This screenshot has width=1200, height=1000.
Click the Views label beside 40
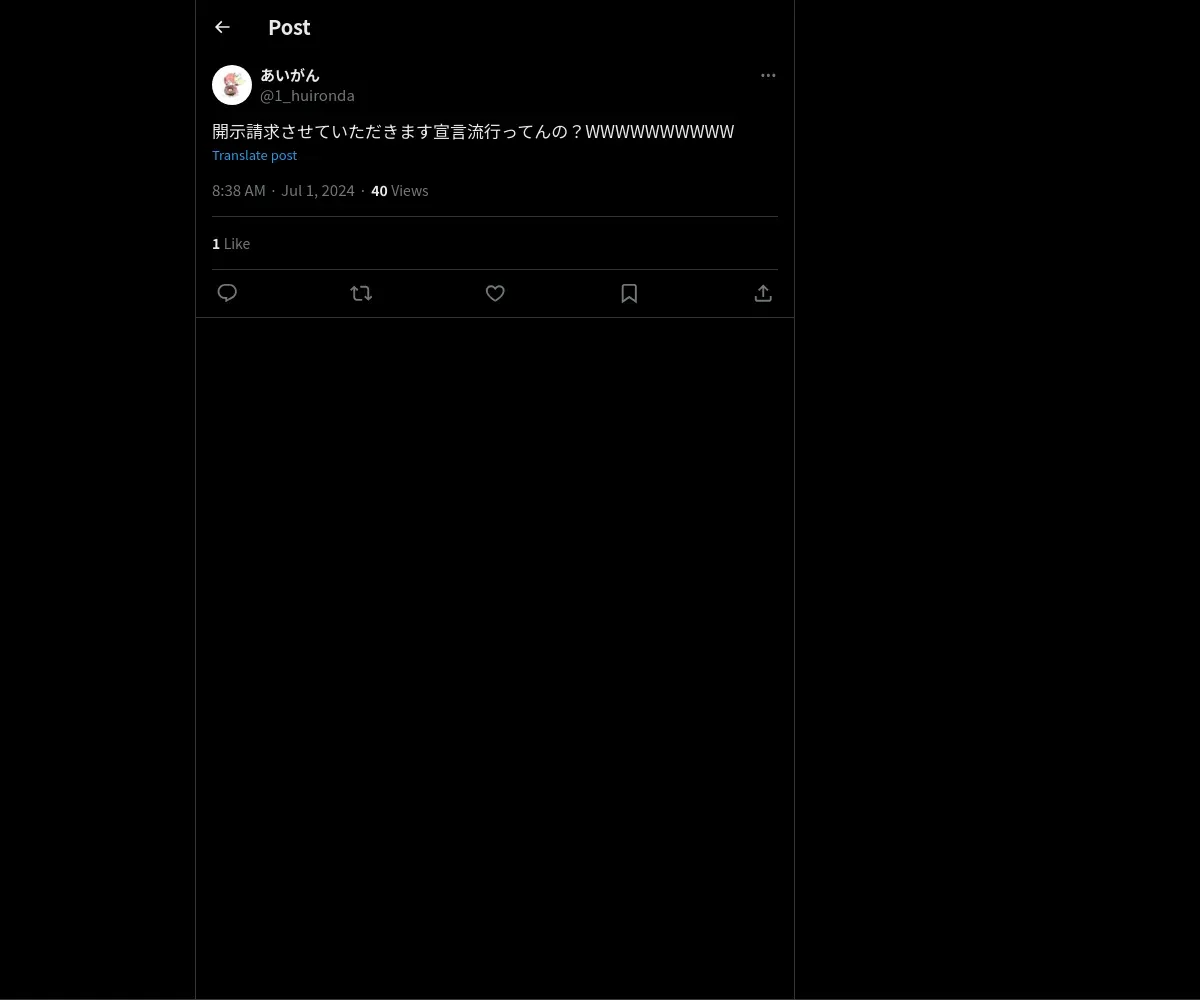coord(410,190)
